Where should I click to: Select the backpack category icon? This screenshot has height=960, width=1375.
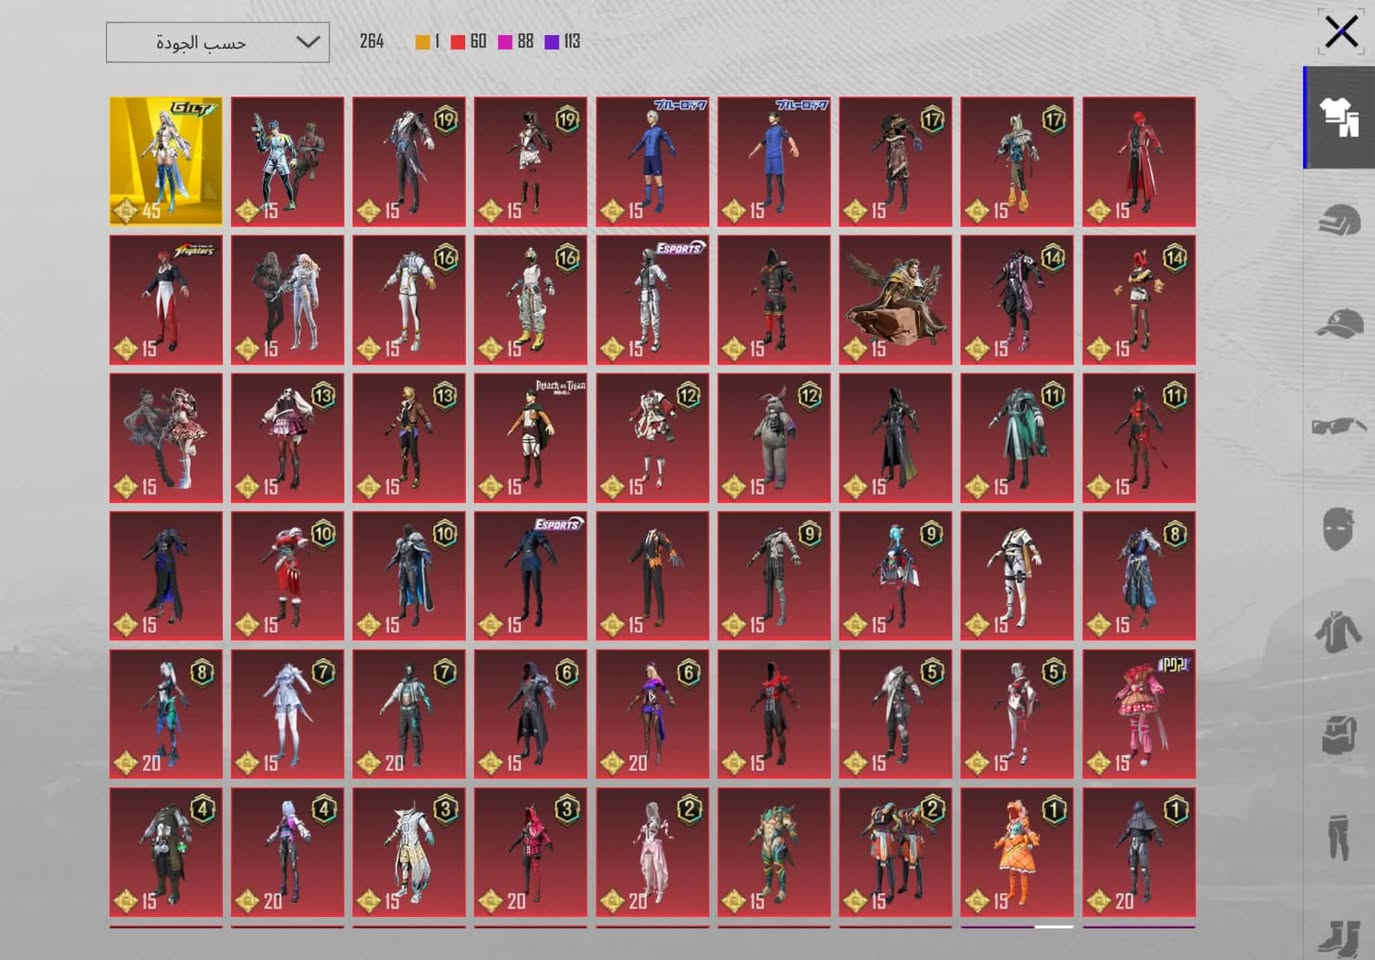(1338, 735)
